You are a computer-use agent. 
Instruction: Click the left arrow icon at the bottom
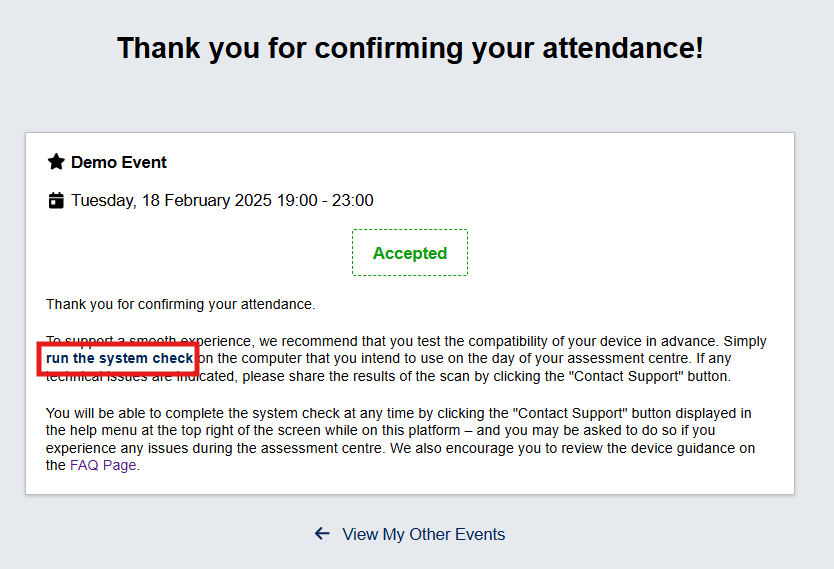(x=322, y=534)
